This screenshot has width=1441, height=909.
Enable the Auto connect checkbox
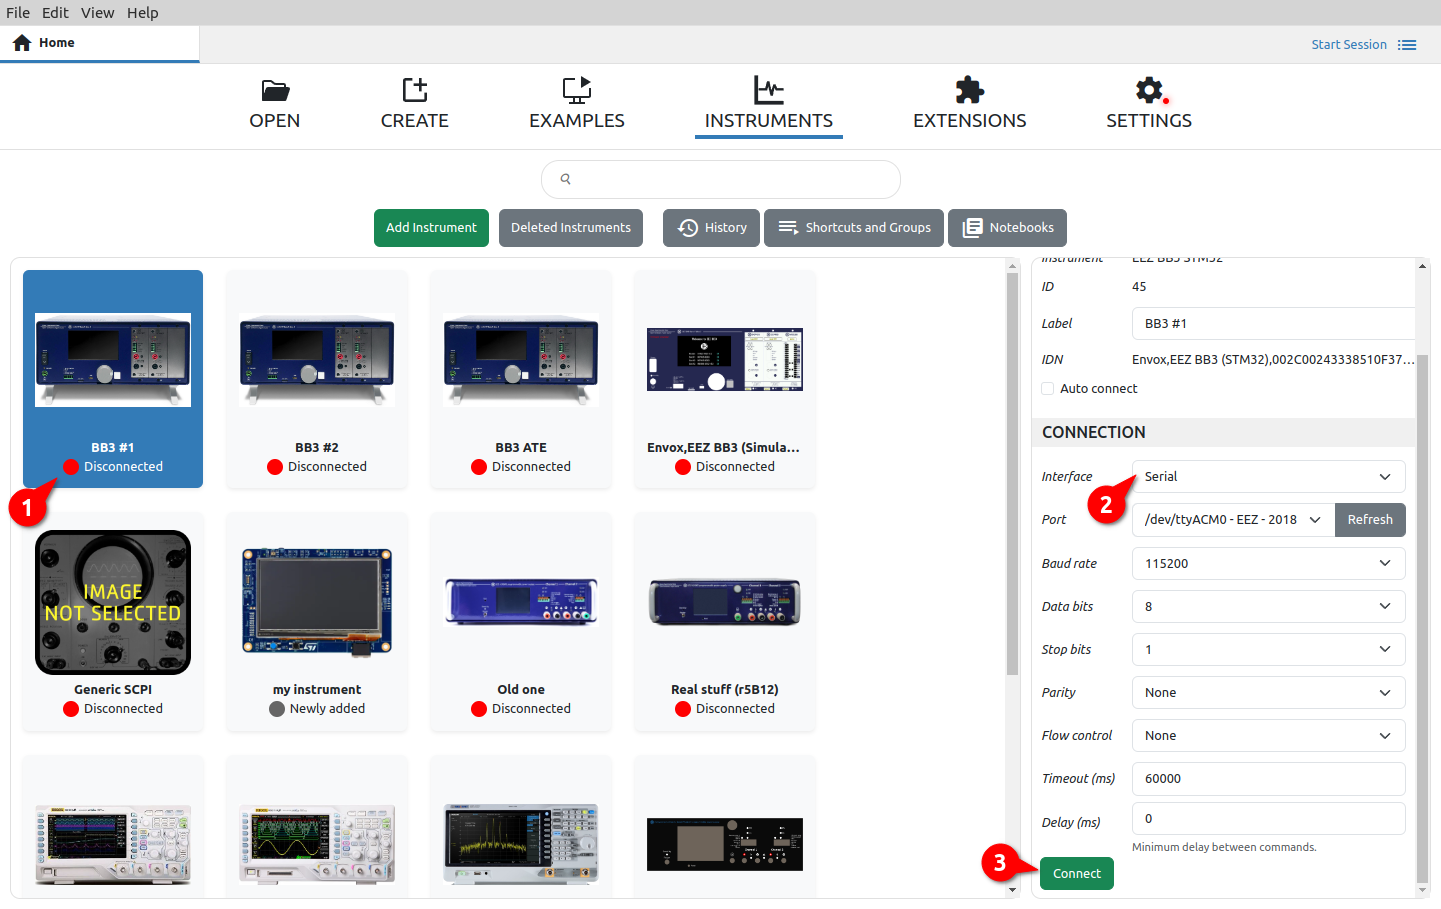pos(1048,389)
